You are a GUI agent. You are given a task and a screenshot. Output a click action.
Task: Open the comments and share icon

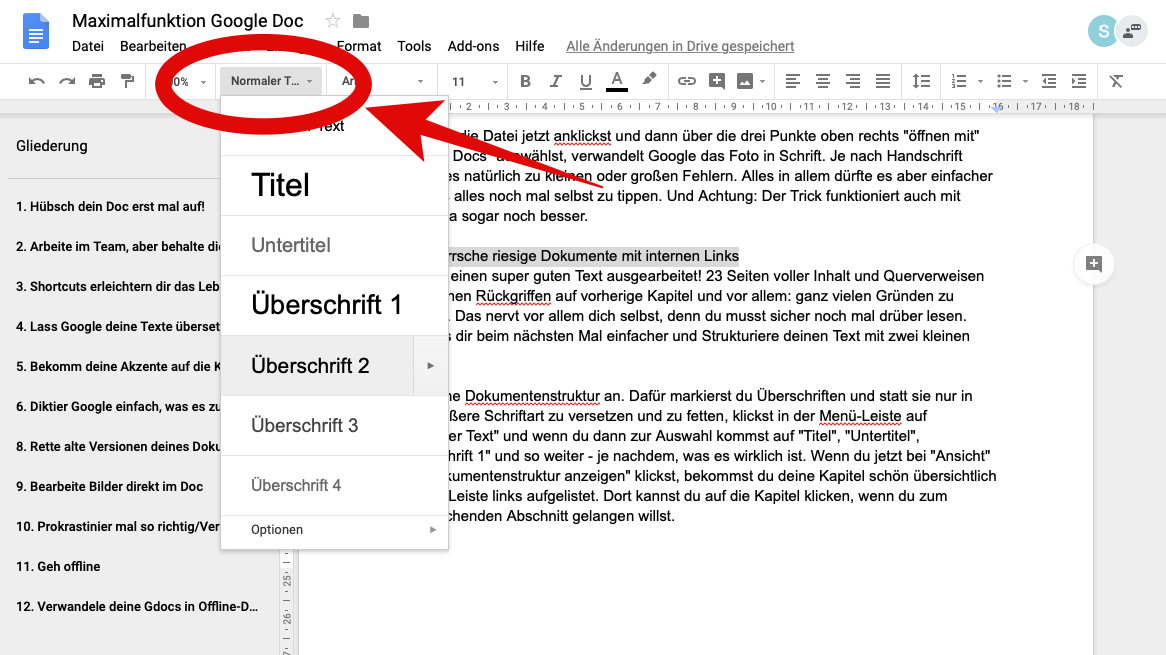1132,31
